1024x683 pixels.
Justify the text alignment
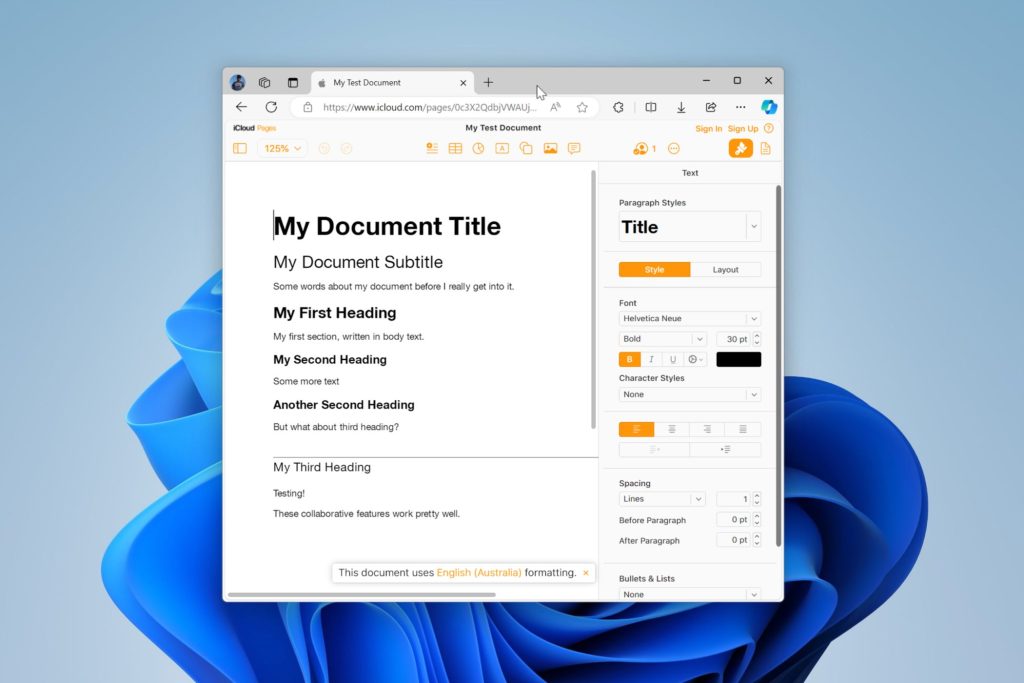pos(743,429)
